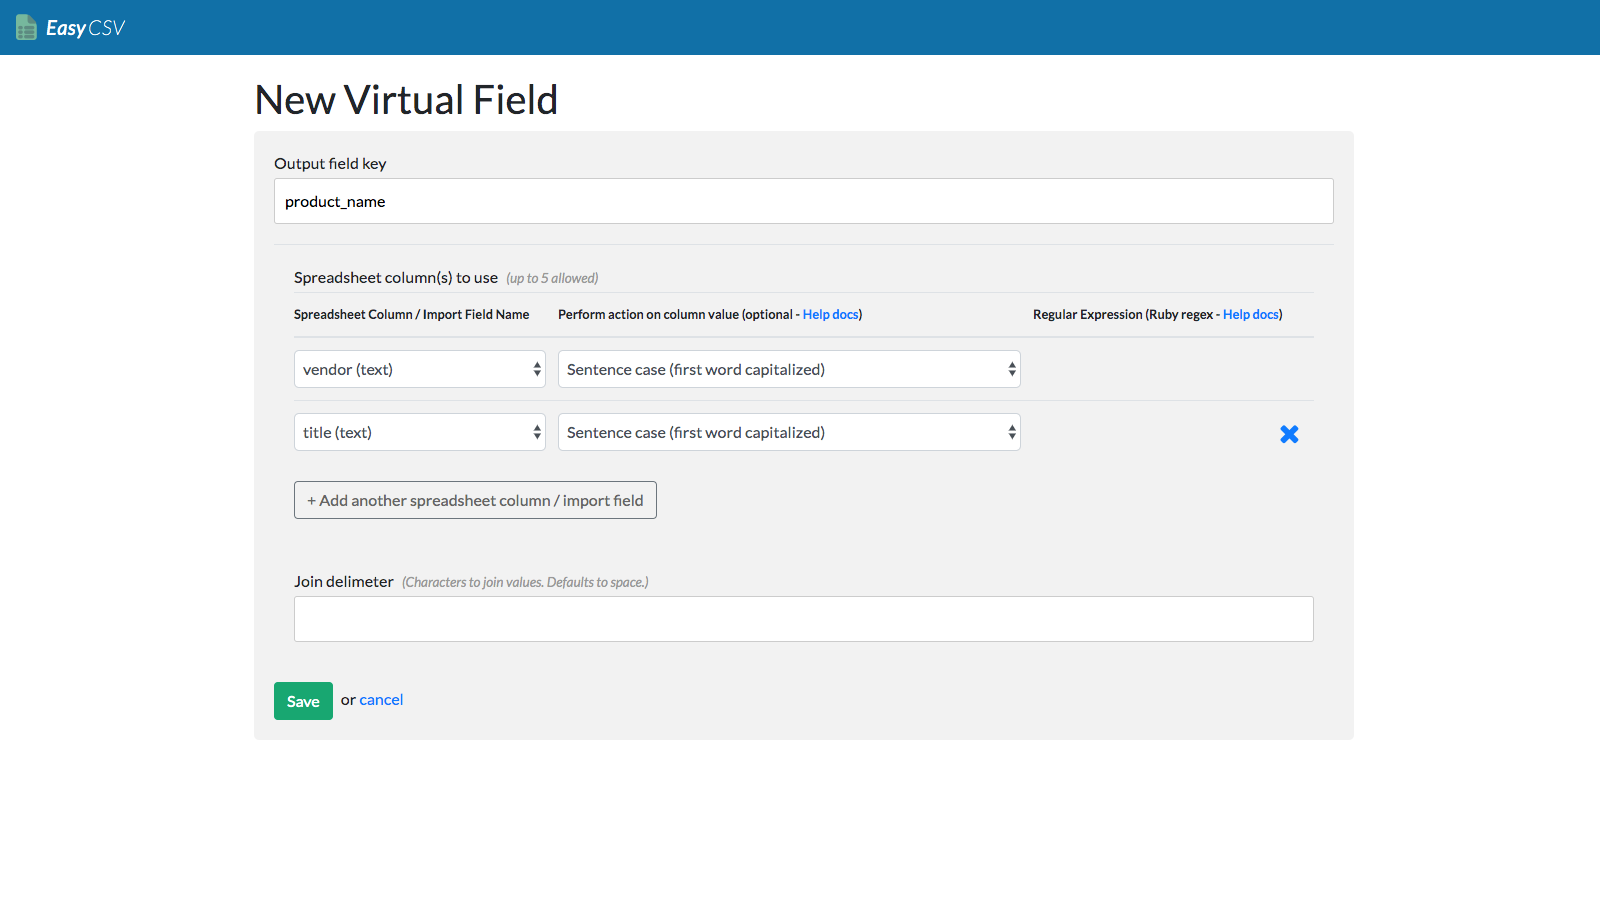Click the New Virtual Field heading
This screenshot has width=1600, height=900.
(406, 99)
